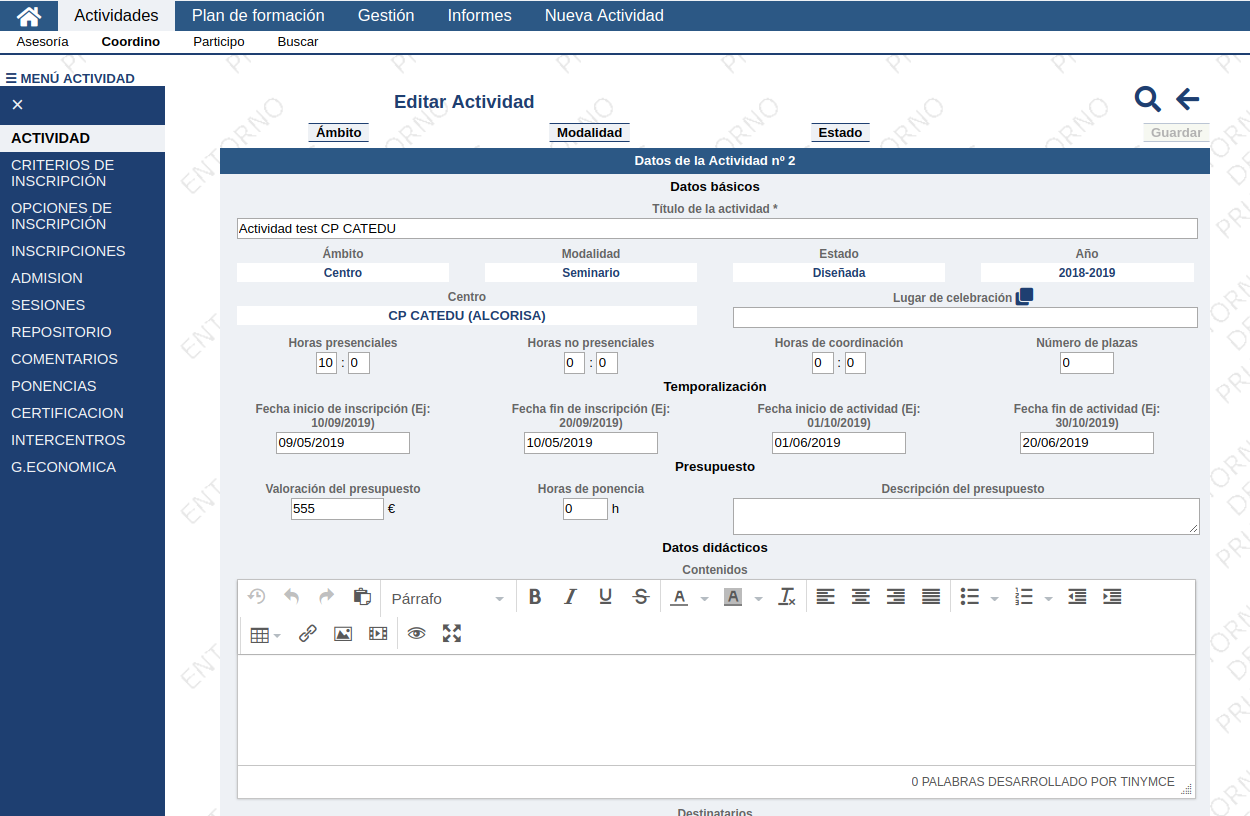Switch to the Participo subtab
1250x816 pixels.
coord(219,42)
